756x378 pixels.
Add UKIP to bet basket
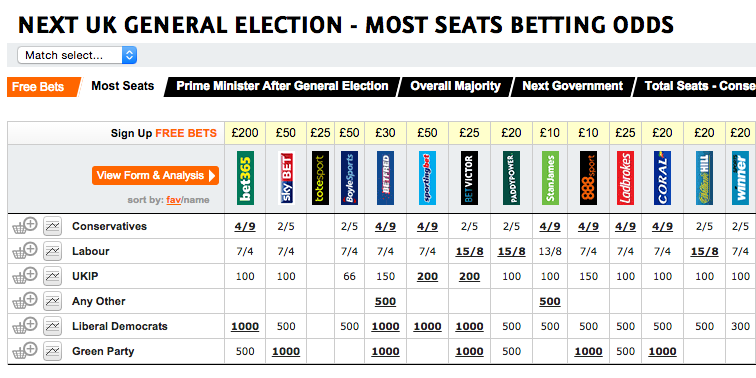pyautogui.click(x=25, y=276)
